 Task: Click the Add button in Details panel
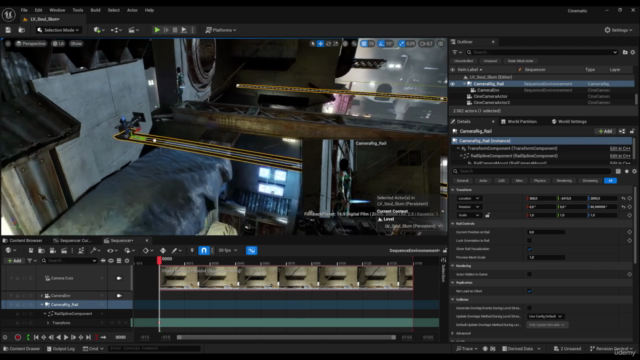tap(605, 131)
